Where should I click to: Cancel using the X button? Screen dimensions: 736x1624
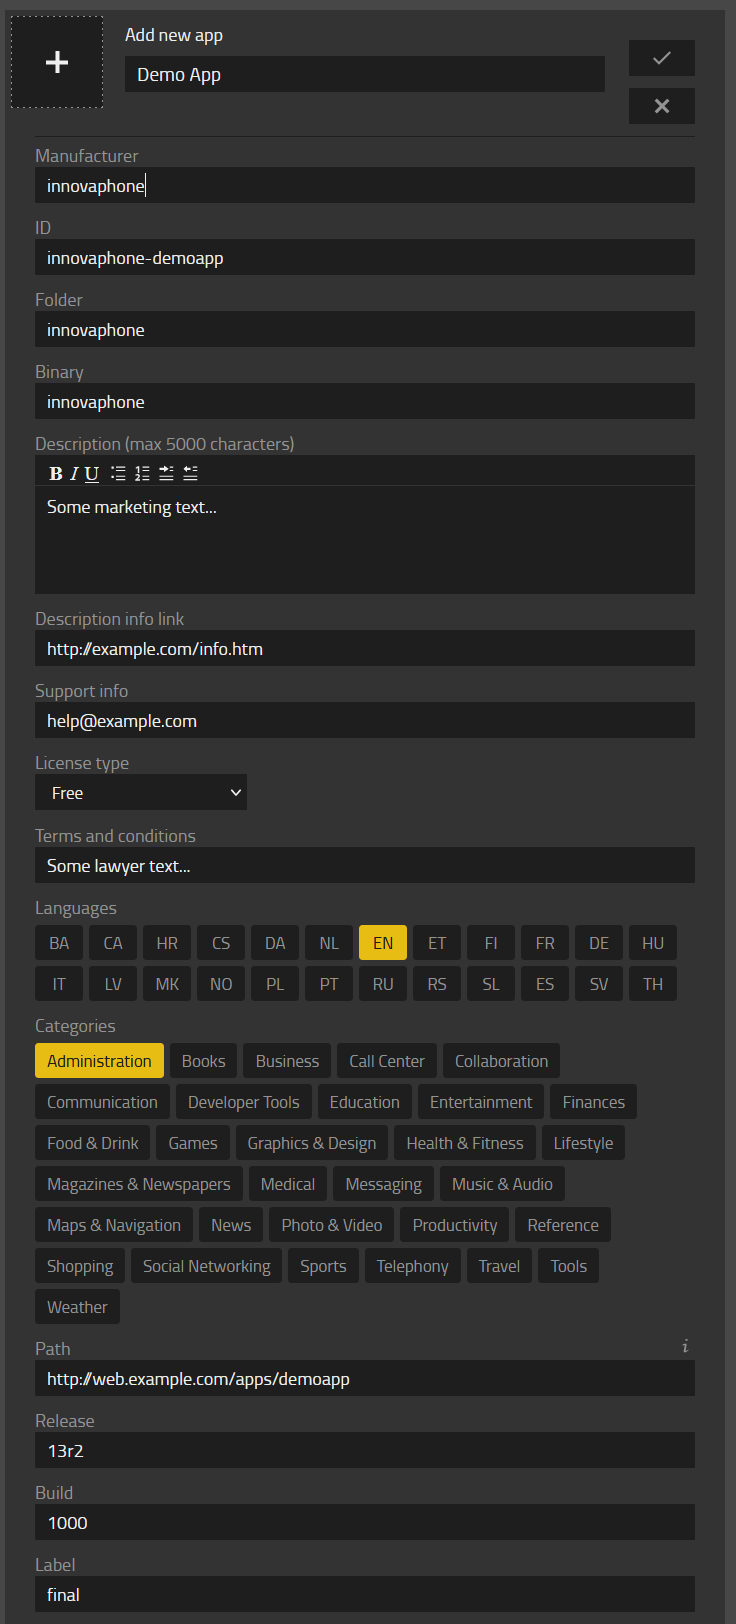pyautogui.click(x=661, y=106)
